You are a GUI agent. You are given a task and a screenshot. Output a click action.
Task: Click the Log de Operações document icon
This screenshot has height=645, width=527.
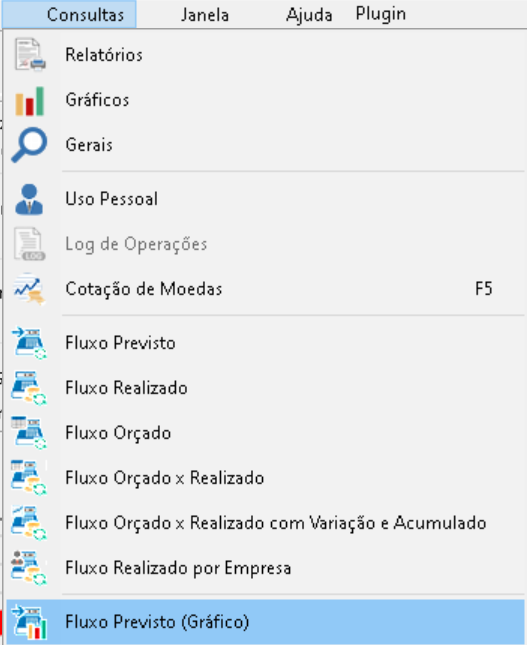pyautogui.click(x=29, y=244)
